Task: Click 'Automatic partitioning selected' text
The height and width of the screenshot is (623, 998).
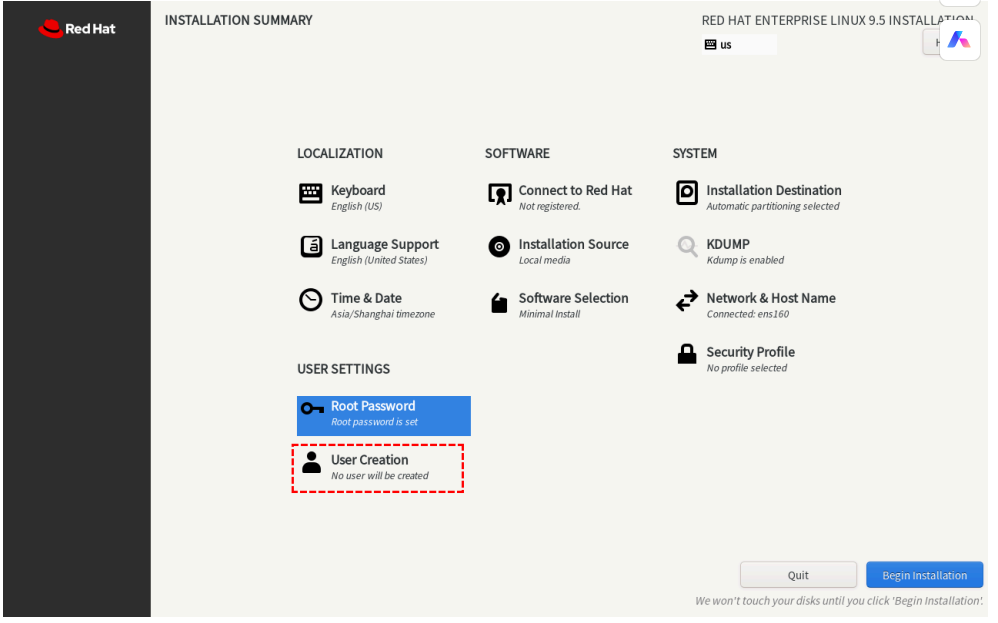Action: pyautogui.click(x=773, y=206)
